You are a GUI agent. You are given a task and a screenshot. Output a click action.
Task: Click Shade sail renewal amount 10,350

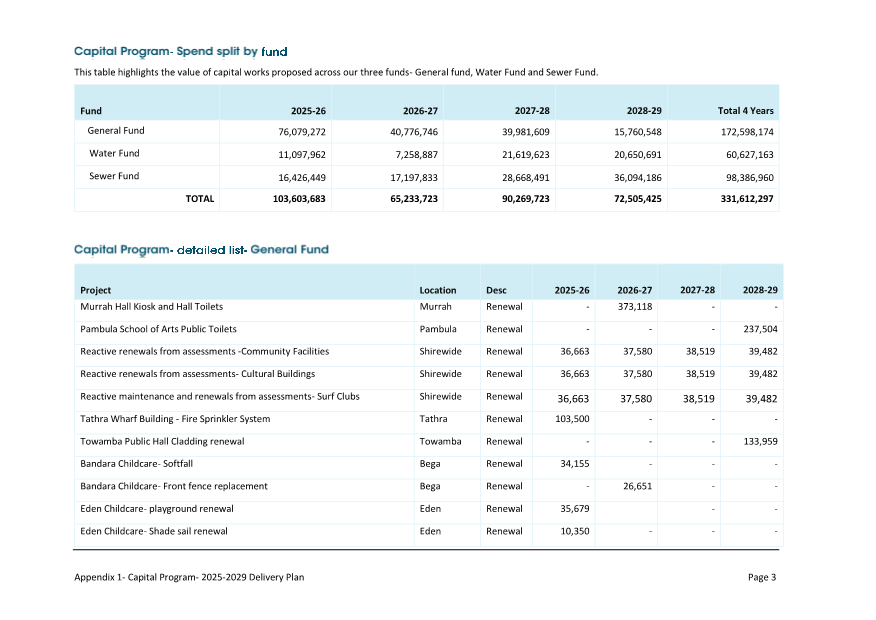coord(572,531)
